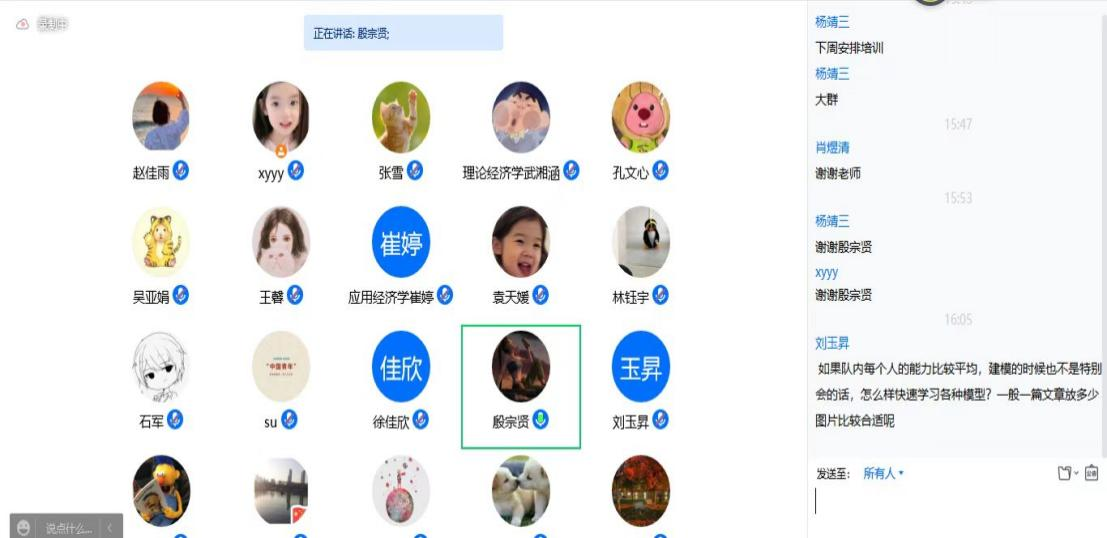Click the recording cloud icon at top left
The width and height of the screenshot is (1107, 538).
(x=23, y=24)
